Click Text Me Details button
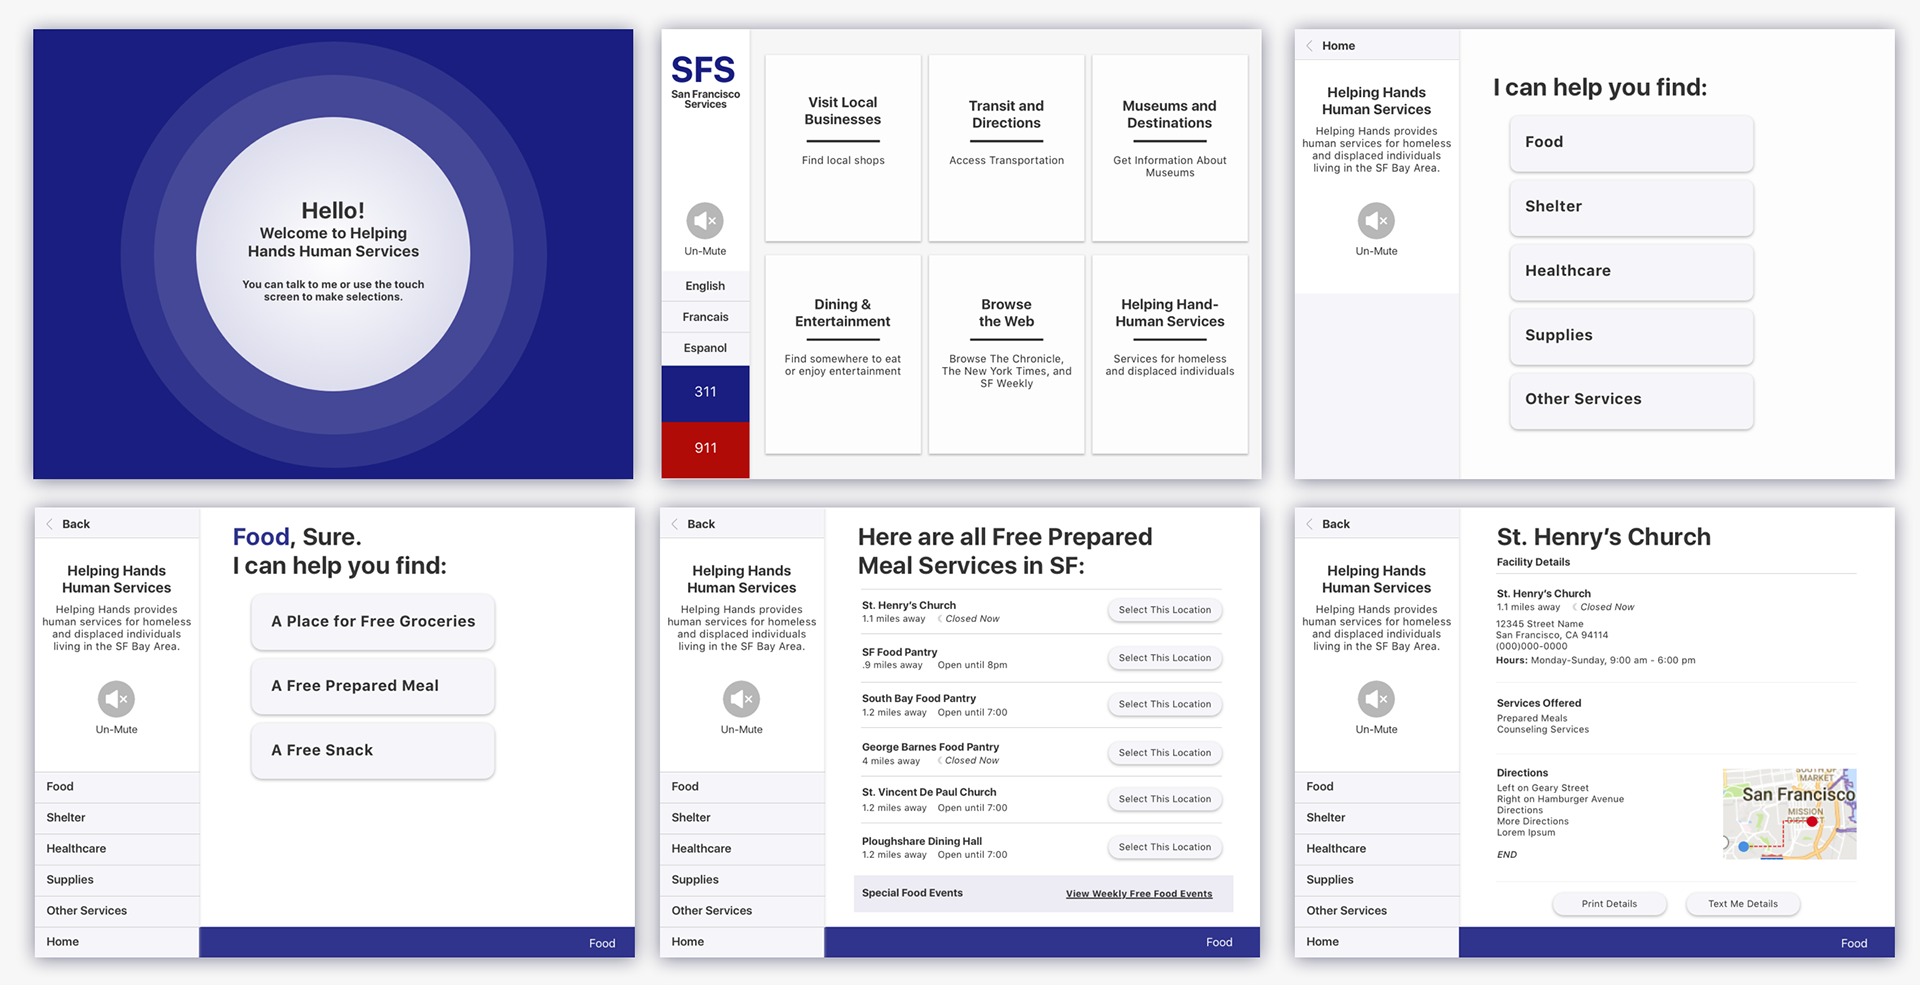 [1743, 904]
